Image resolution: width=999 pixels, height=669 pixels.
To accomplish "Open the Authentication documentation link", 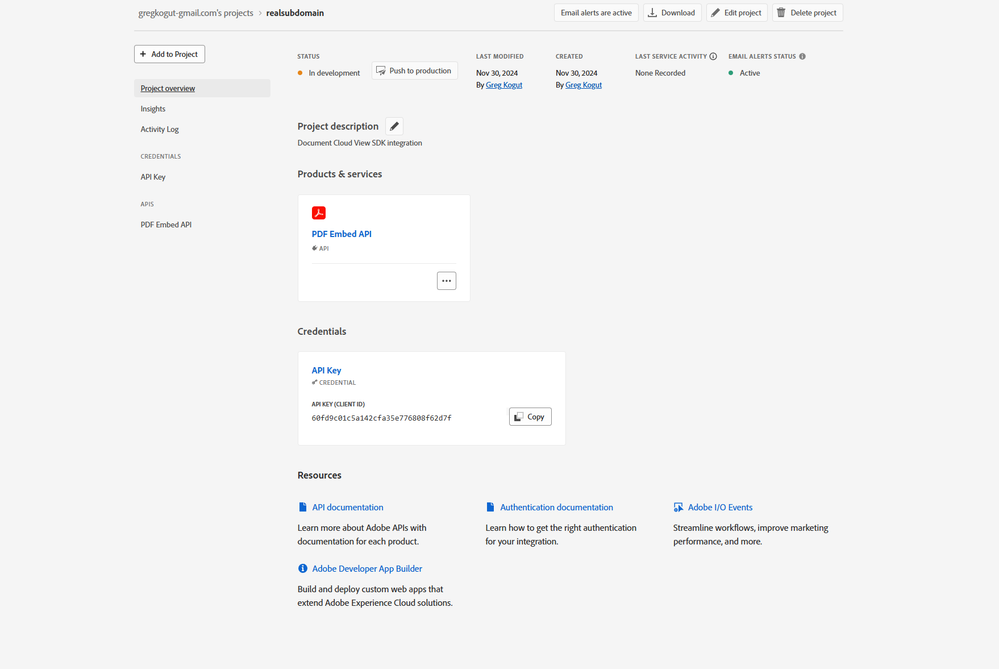I will (557, 507).
